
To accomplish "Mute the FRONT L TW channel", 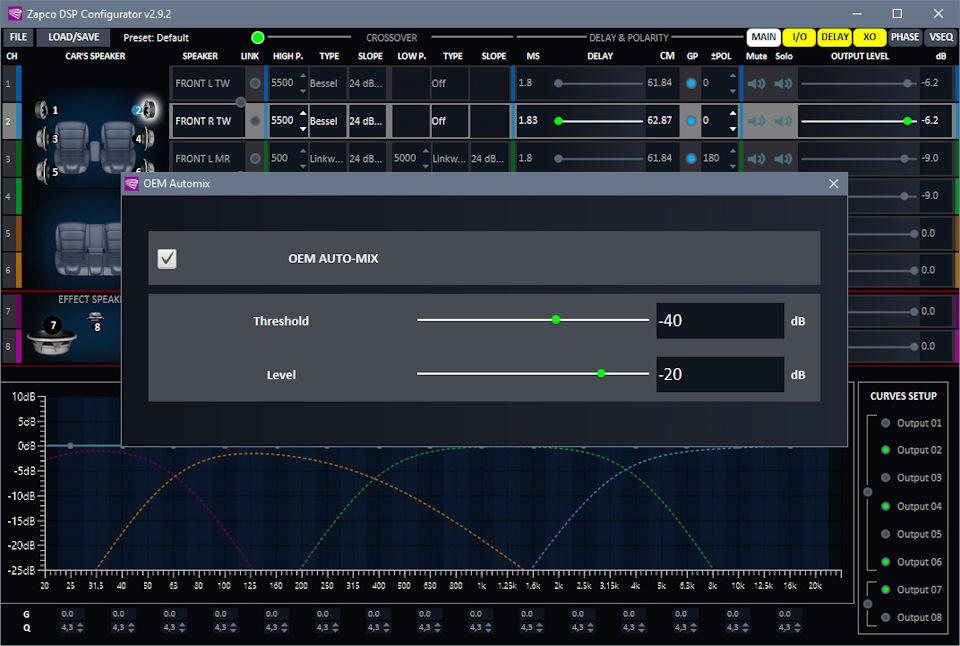I will [x=757, y=83].
